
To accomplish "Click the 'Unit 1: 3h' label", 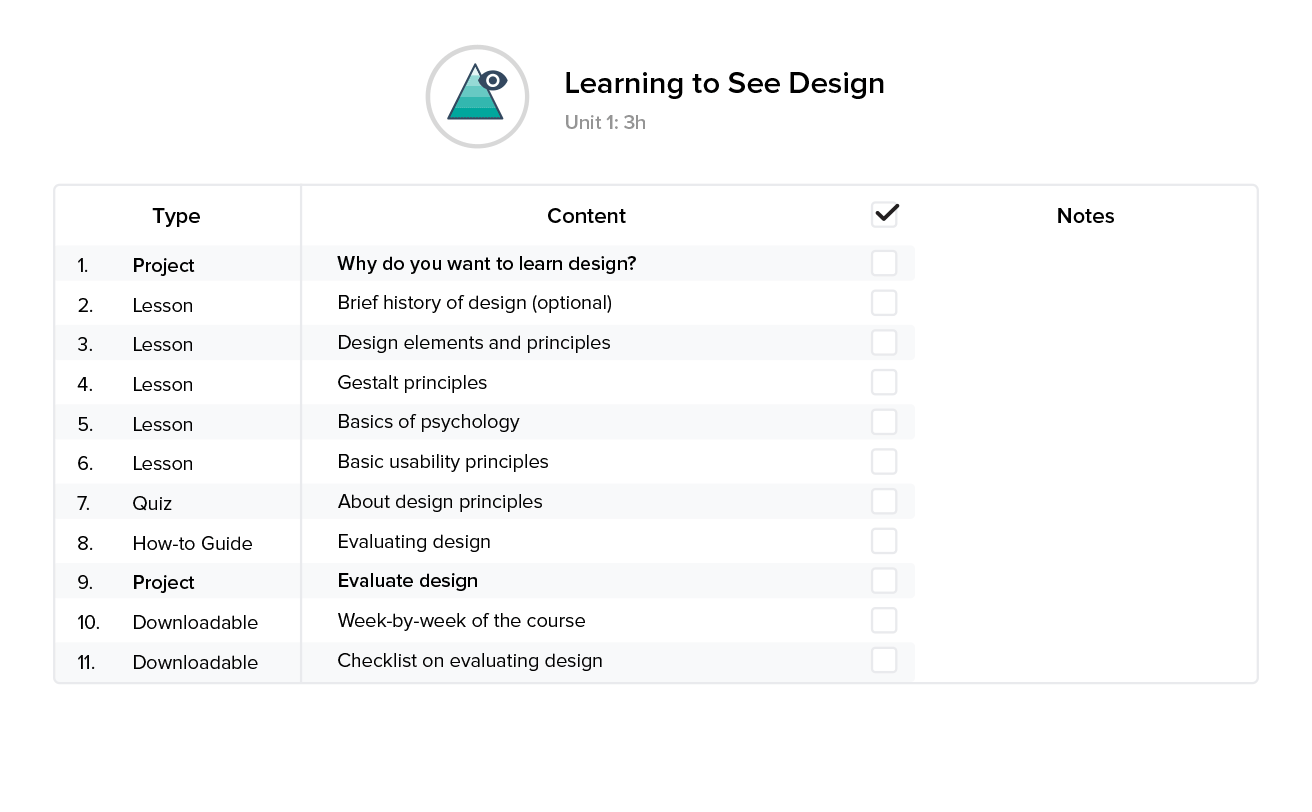I will (605, 122).
